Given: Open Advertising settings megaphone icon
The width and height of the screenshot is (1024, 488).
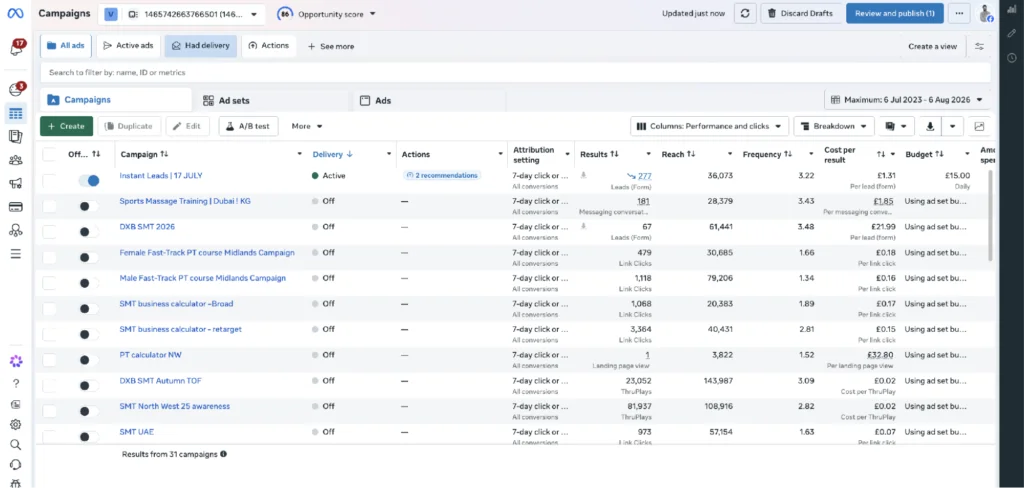Looking at the screenshot, I should (x=16, y=183).
